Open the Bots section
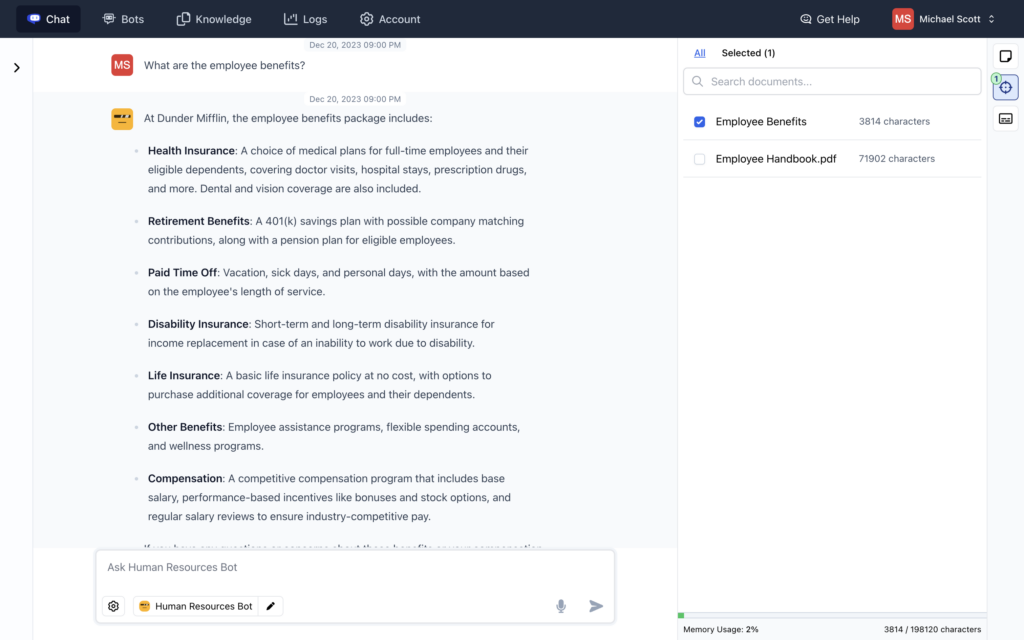Viewport: 1024px width, 640px height. click(x=123, y=18)
